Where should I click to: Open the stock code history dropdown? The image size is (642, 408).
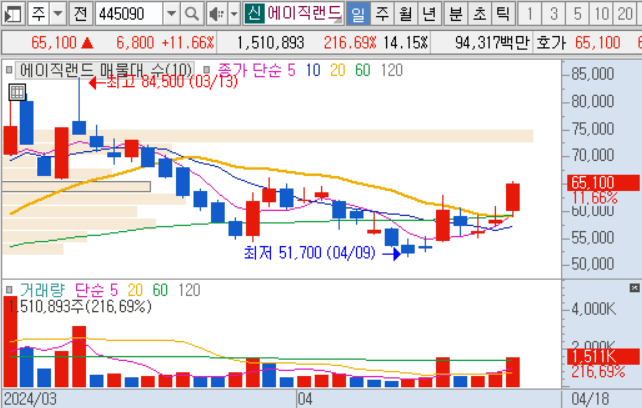click(171, 14)
